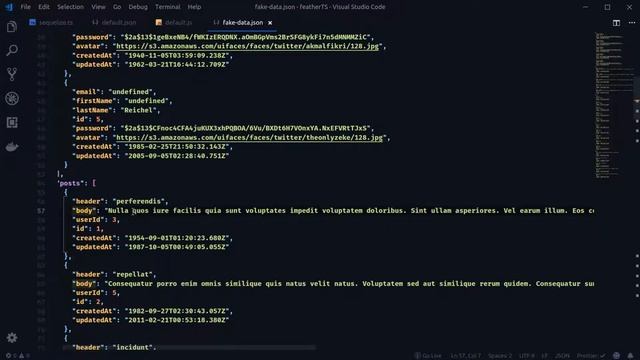640x360 pixels.
Task: Click the JSON language mode indicator
Action: coord(562,356)
